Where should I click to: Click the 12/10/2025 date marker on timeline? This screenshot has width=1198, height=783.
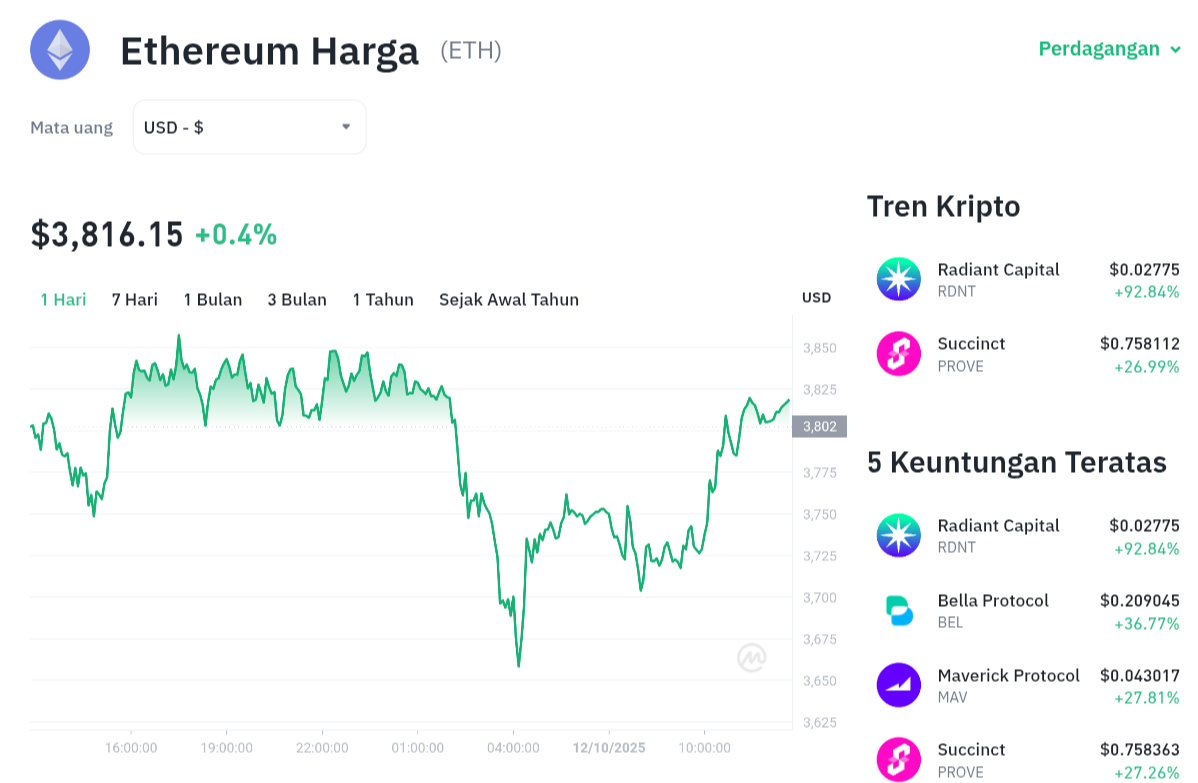pos(609,748)
